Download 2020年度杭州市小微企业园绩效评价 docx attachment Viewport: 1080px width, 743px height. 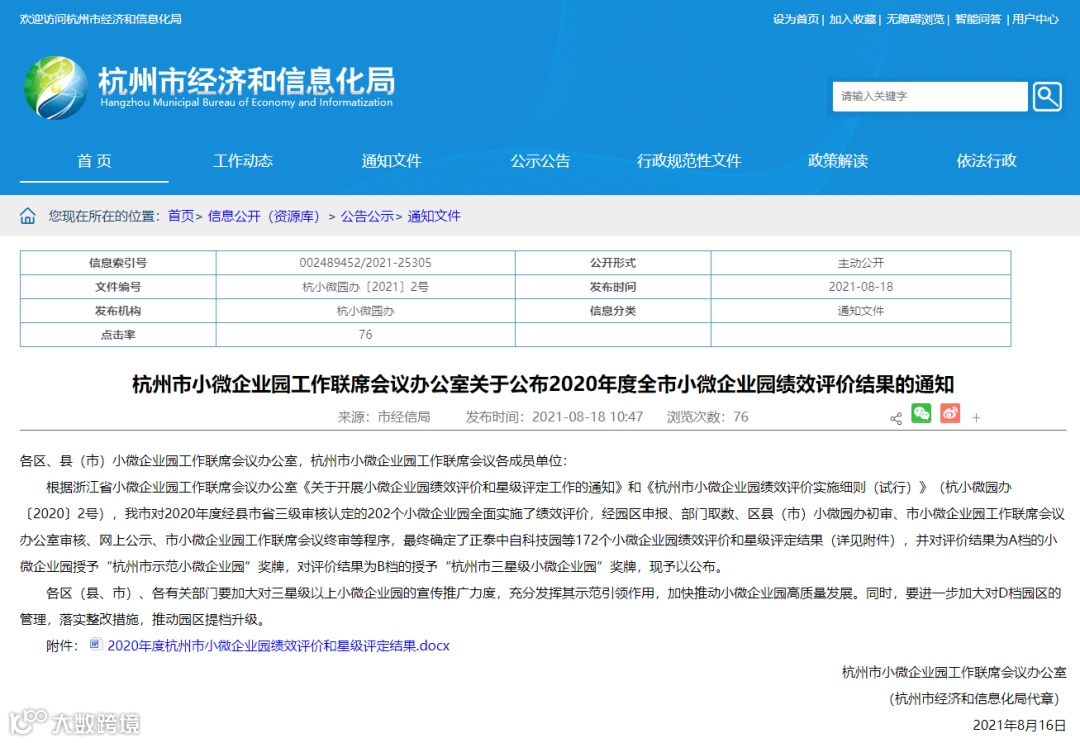(278, 645)
